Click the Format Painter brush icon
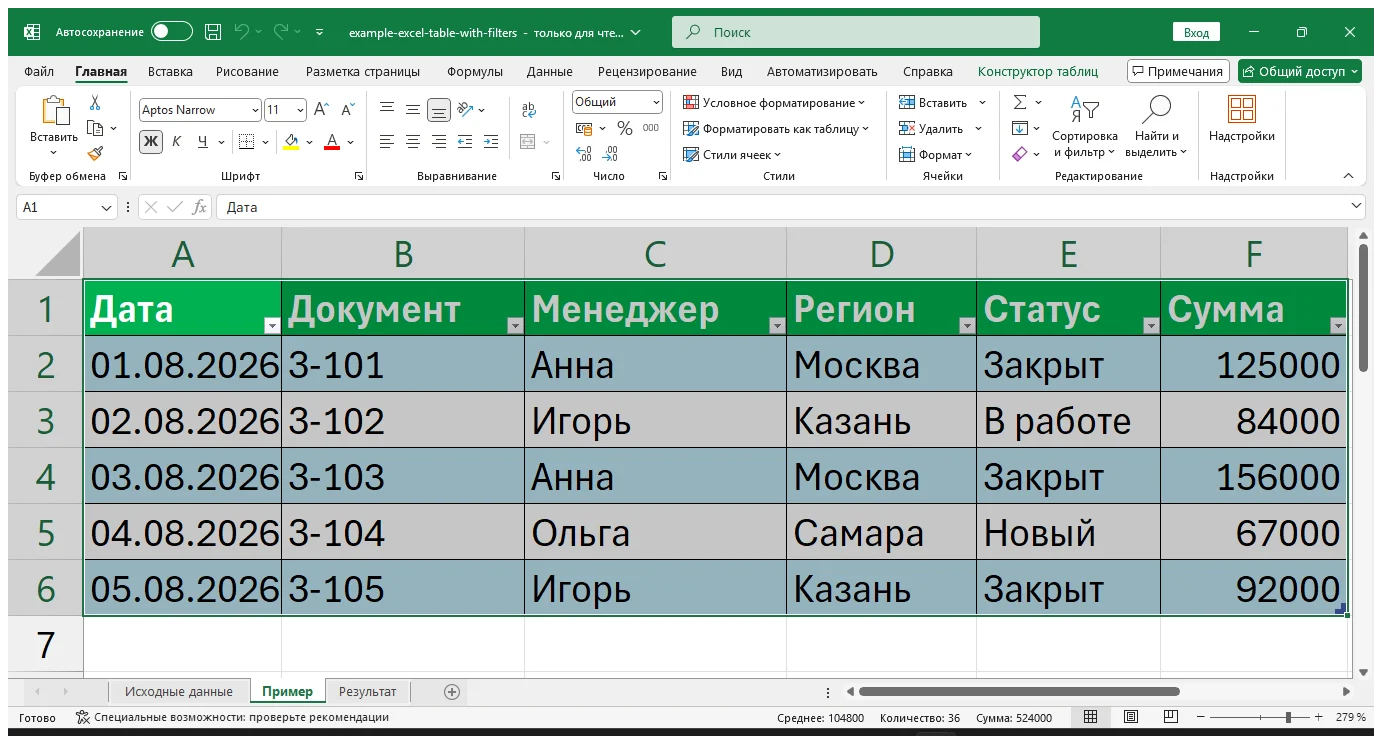Image resolution: width=1382 pixels, height=736 pixels. 95,154
